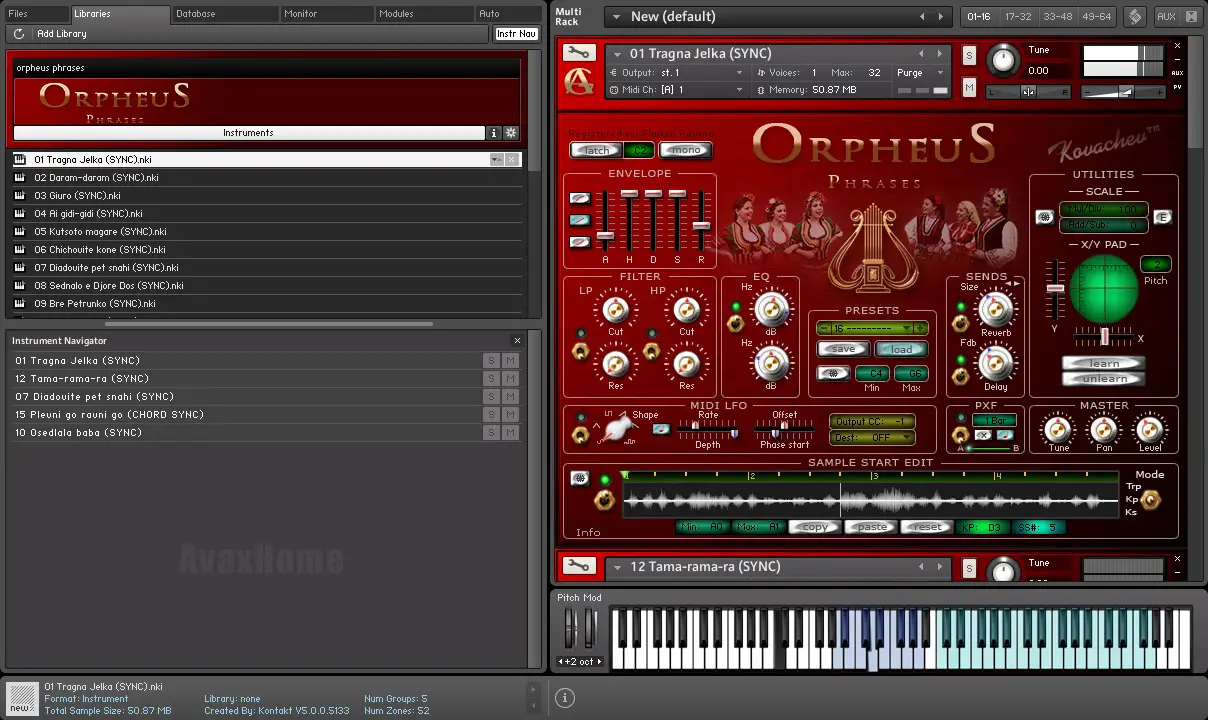Mute the 01 Tragna Jelka instrument in rack
The image size is (1208, 720).
click(x=969, y=88)
